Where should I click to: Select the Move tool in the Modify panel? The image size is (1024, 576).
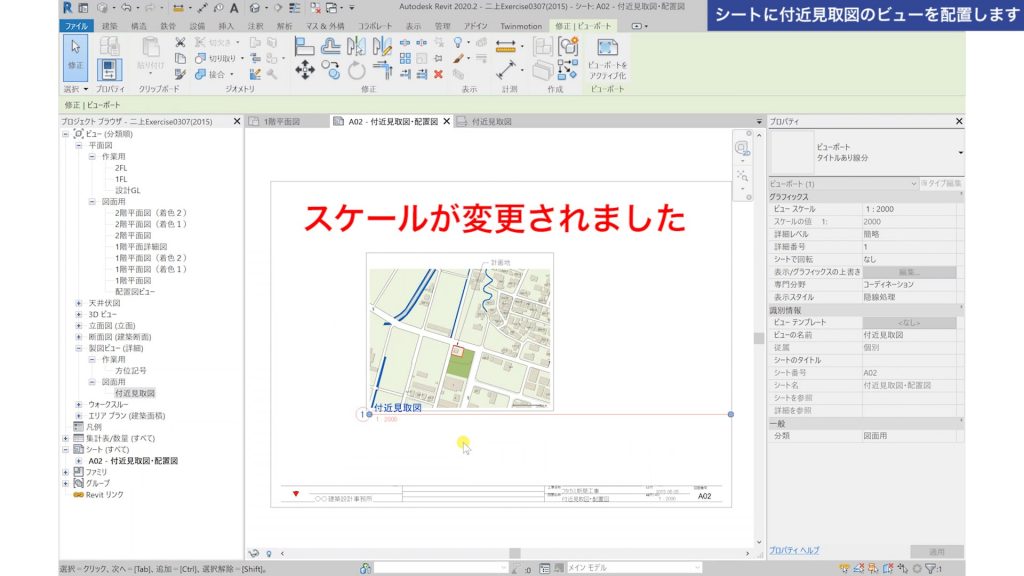[303, 69]
